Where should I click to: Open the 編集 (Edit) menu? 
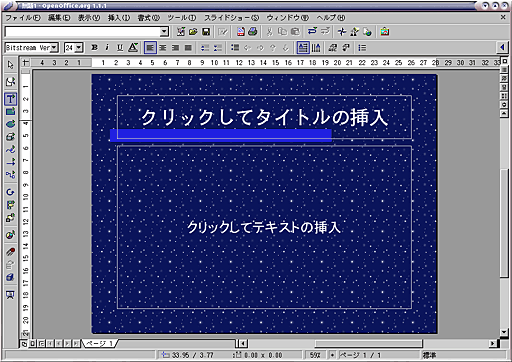pos(59,18)
